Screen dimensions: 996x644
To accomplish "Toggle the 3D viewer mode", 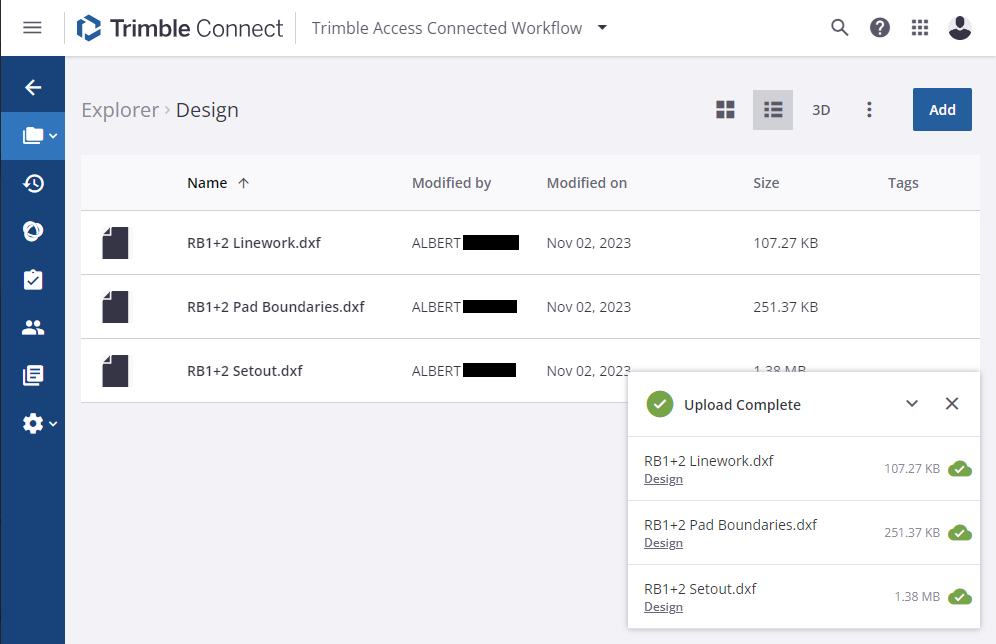I will click(821, 109).
